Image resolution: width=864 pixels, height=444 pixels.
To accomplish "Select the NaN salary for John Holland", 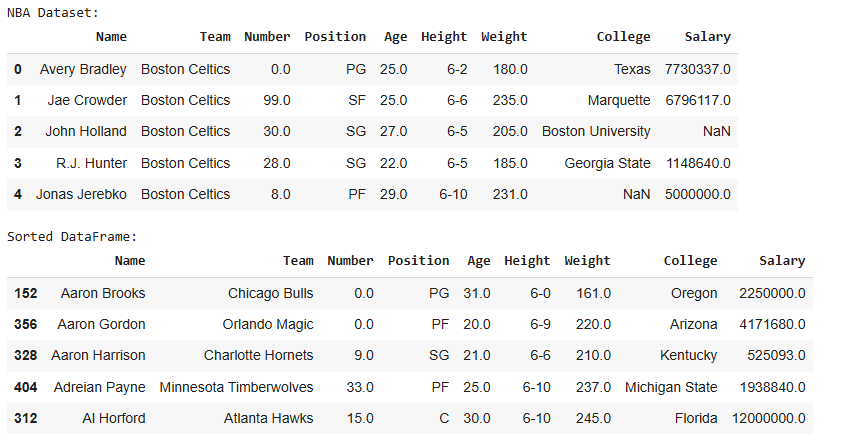I will point(716,132).
